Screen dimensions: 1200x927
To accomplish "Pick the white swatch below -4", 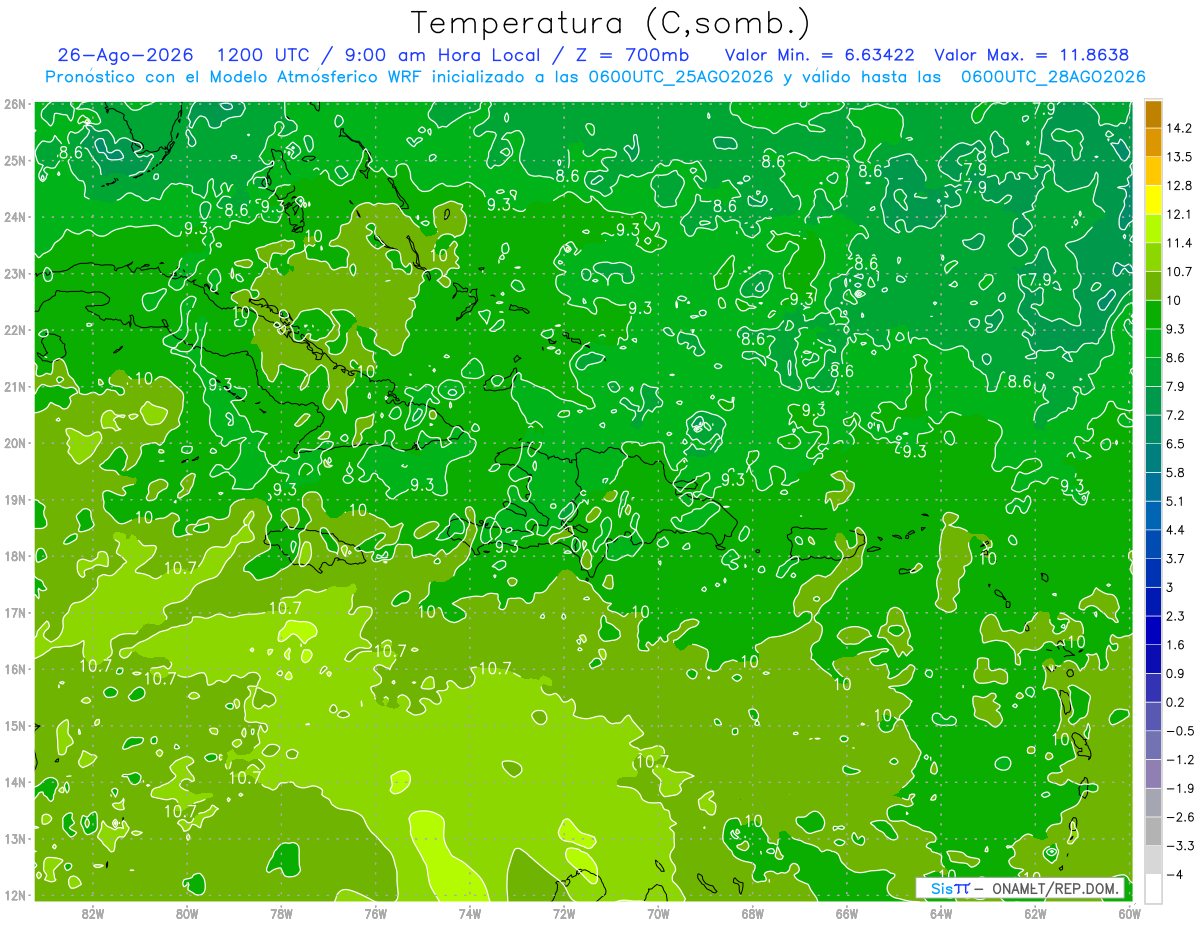I will pyautogui.click(x=1153, y=889).
